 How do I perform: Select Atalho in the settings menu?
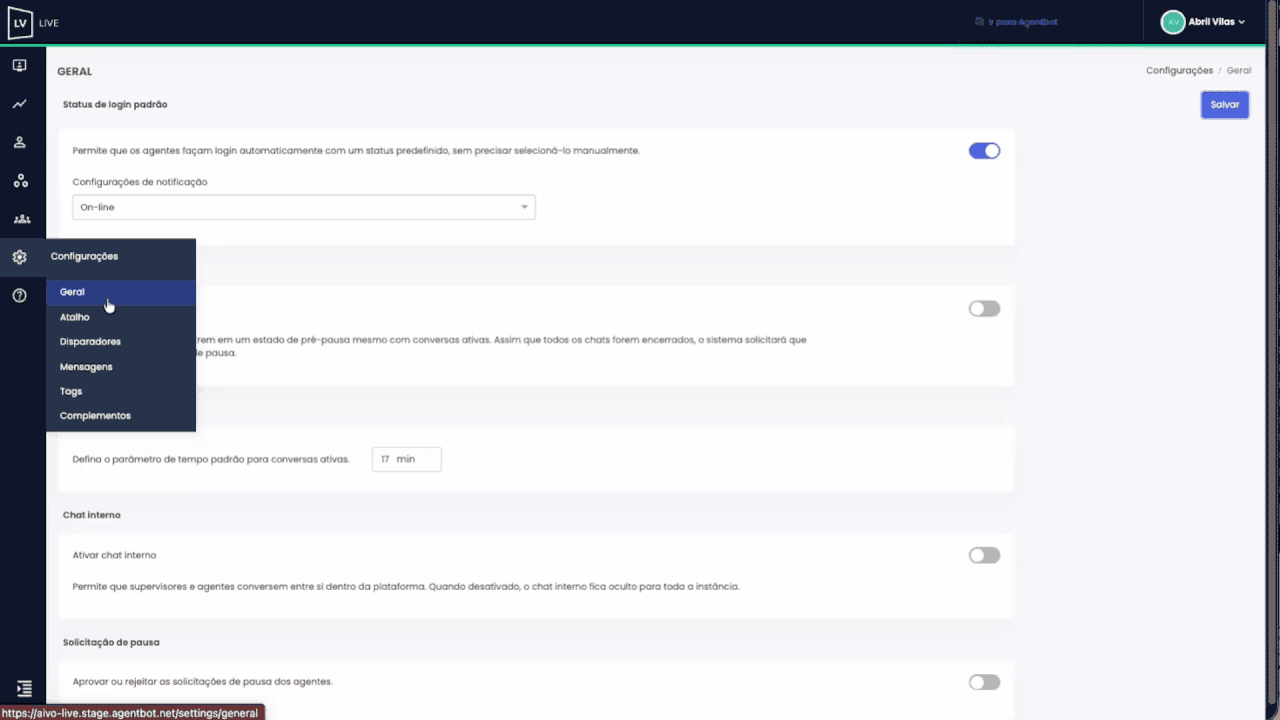[121, 317]
